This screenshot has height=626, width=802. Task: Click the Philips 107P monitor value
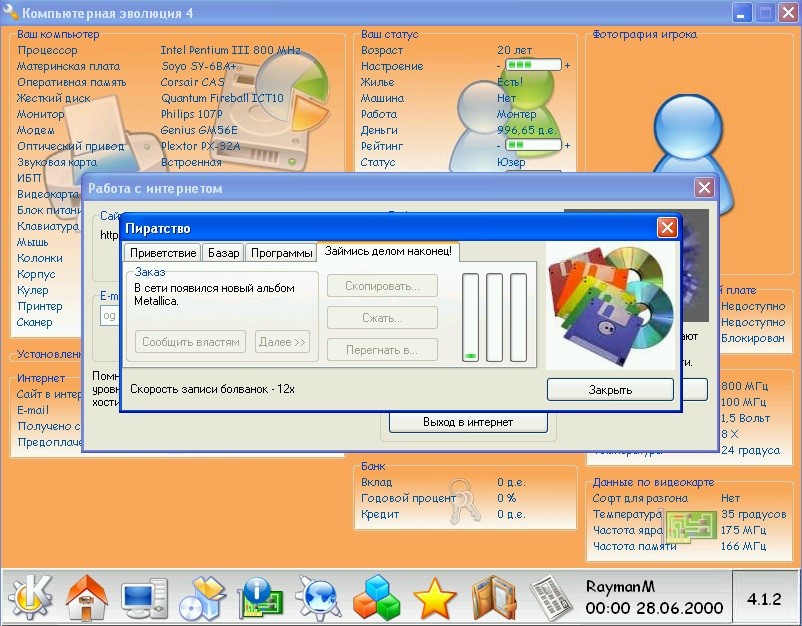(x=192, y=114)
